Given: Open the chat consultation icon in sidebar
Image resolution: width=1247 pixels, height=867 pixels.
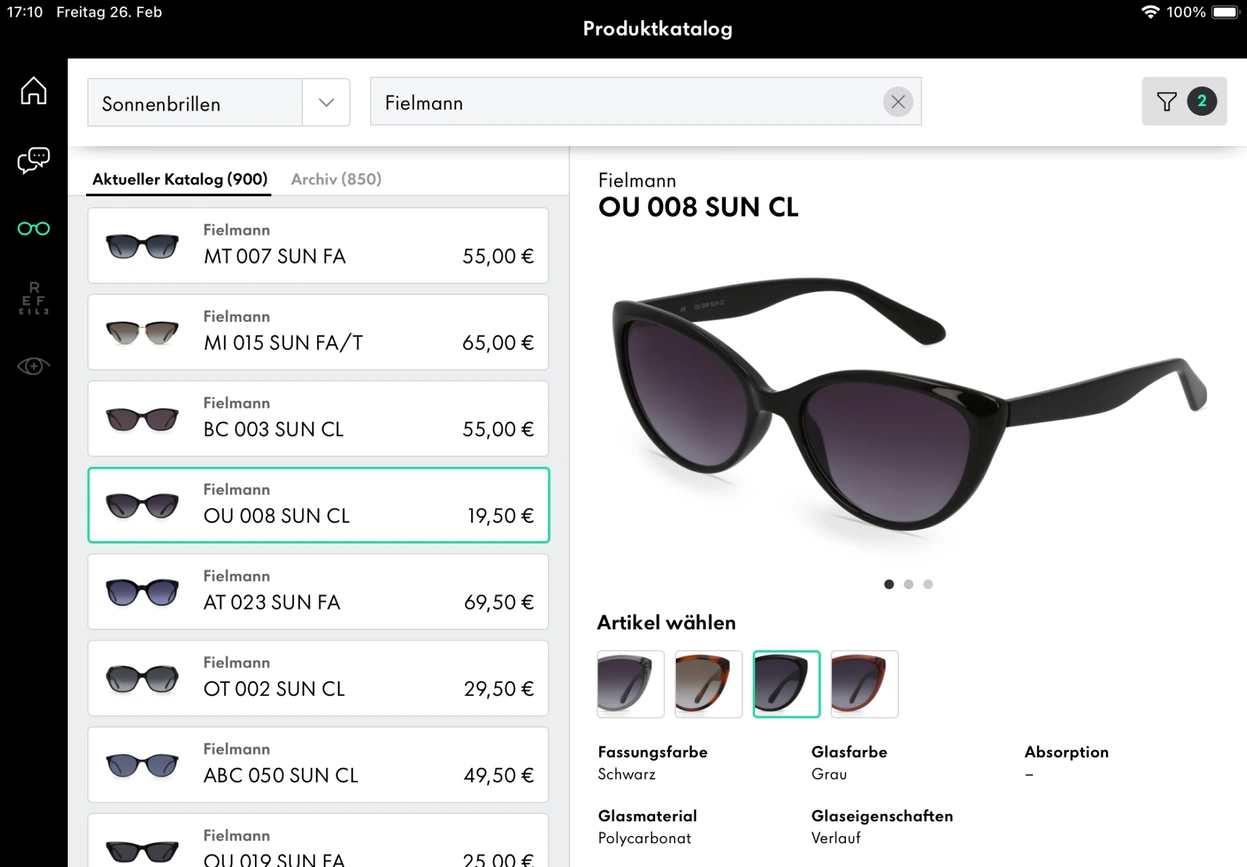Looking at the screenshot, I should [x=34, y=160].
